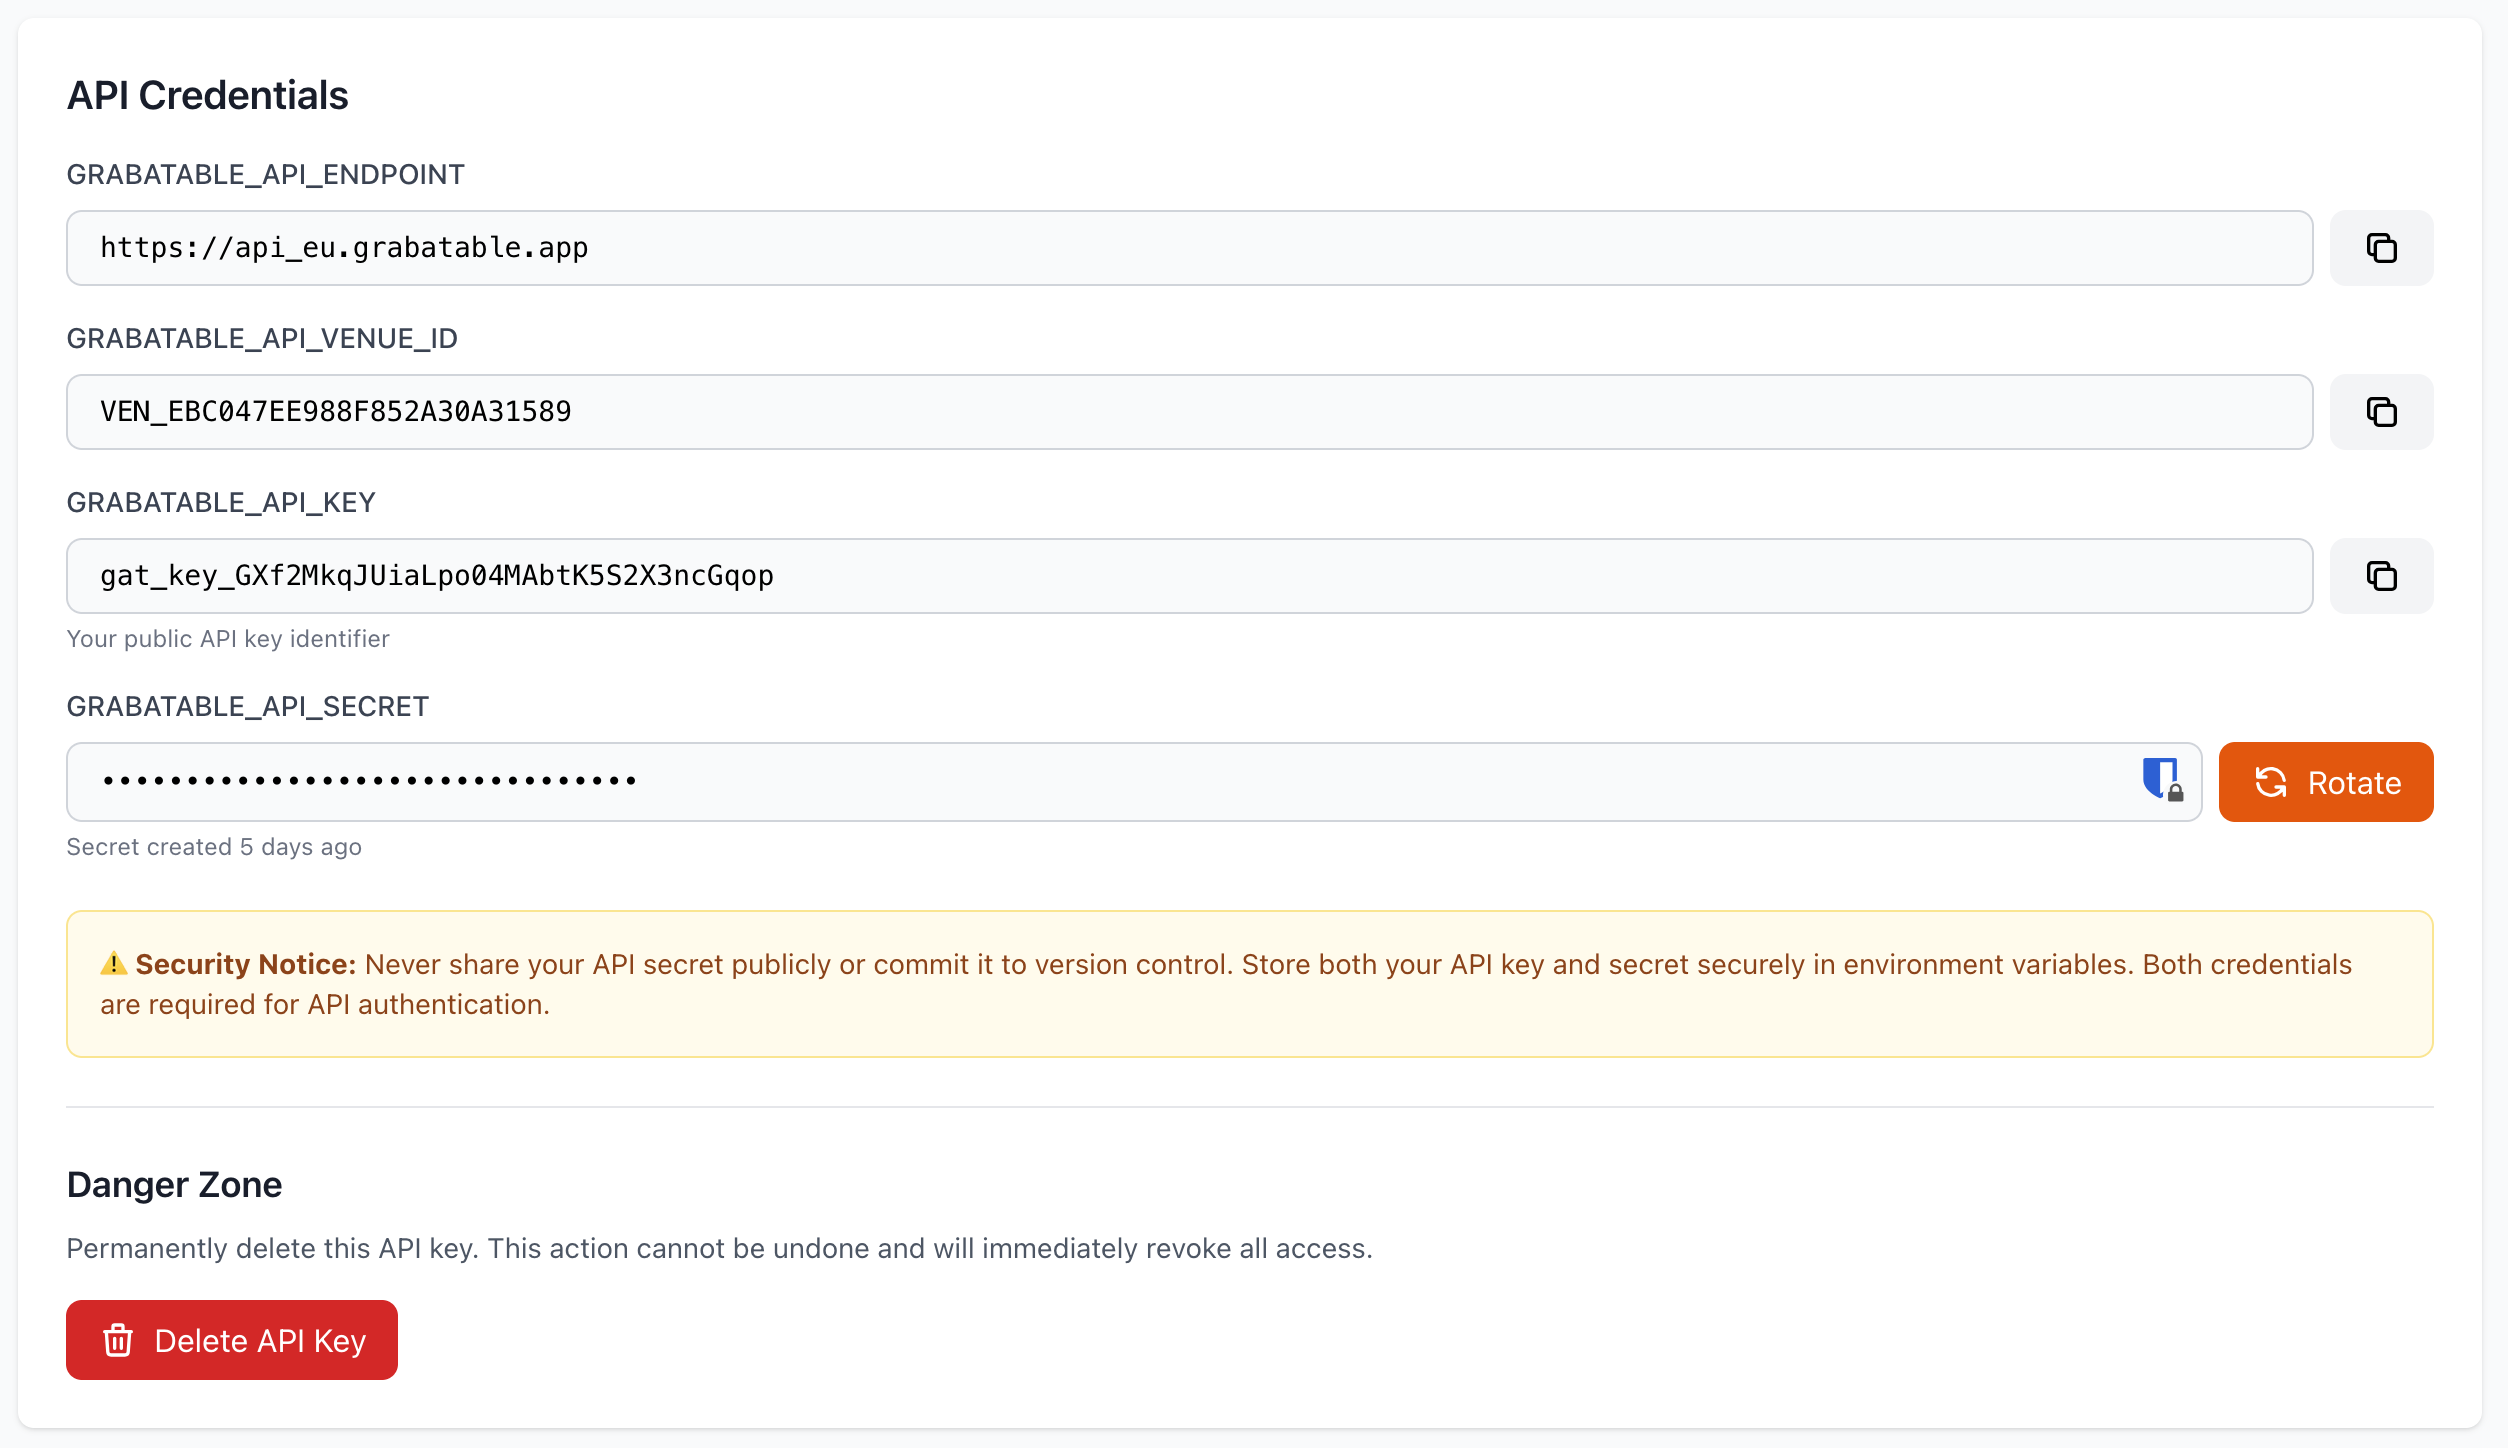
Task: Click the GRABATABLE_API_SECRET label
Action: click(247, 706)
